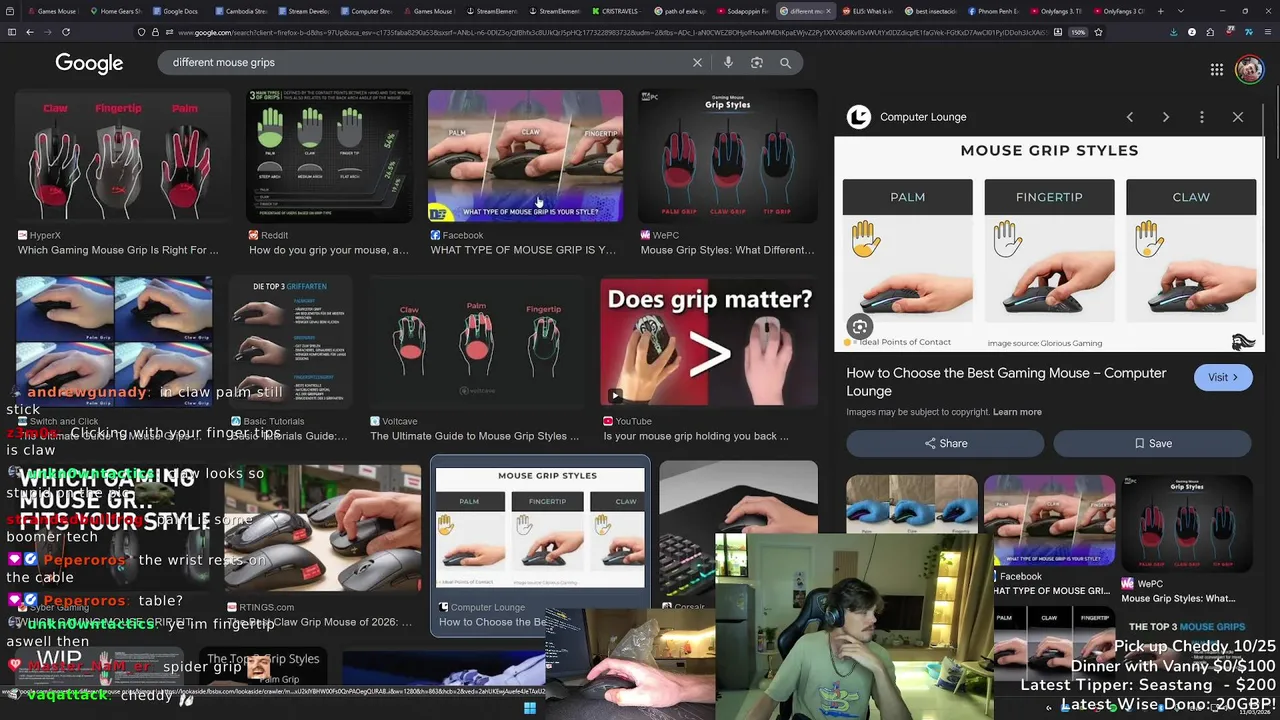The width and height of the screenshot is (1280, 720).
Task: Click the Computer Lounge source logo
Action: (859, 117)
